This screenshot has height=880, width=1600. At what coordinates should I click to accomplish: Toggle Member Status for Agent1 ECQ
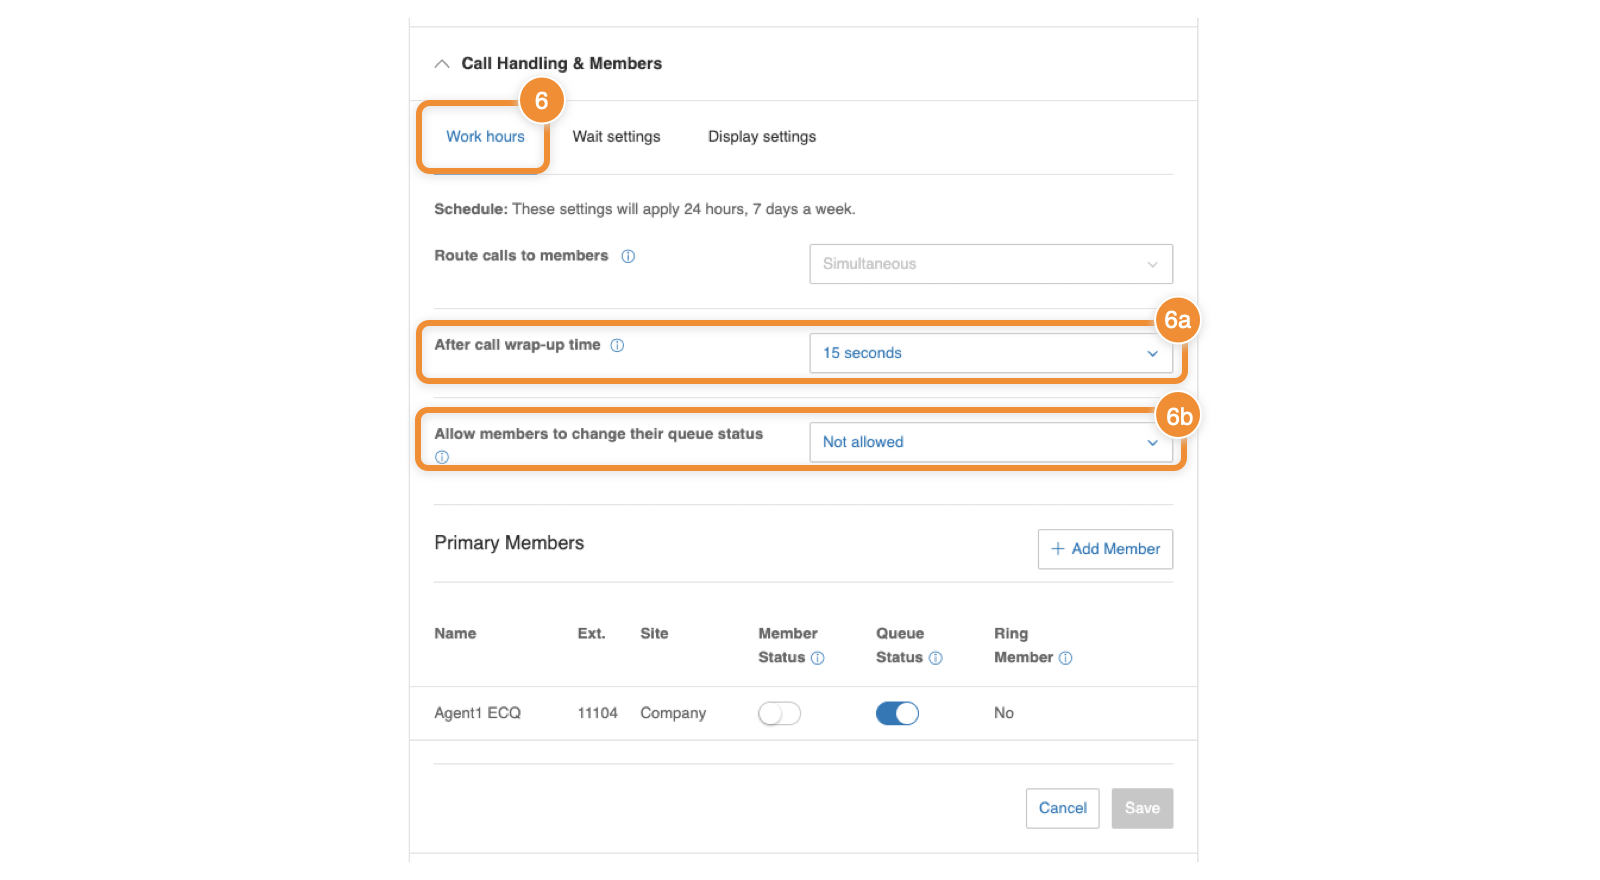point(779,713)
